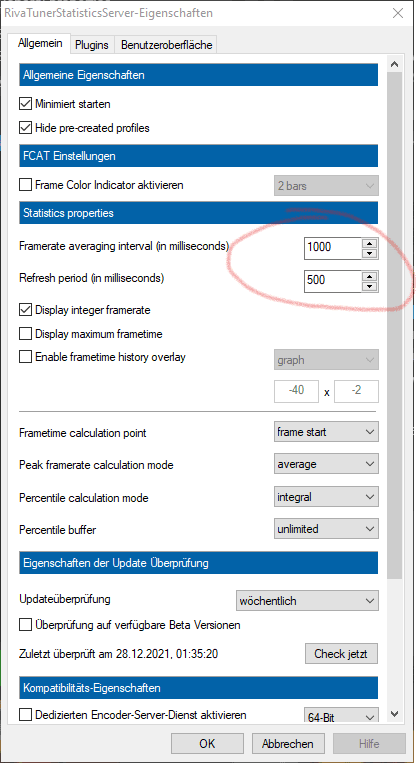Click the Check jetzt button
This screenshot has height=763, width=418.
pyautogui.click(x=341, y=654)
